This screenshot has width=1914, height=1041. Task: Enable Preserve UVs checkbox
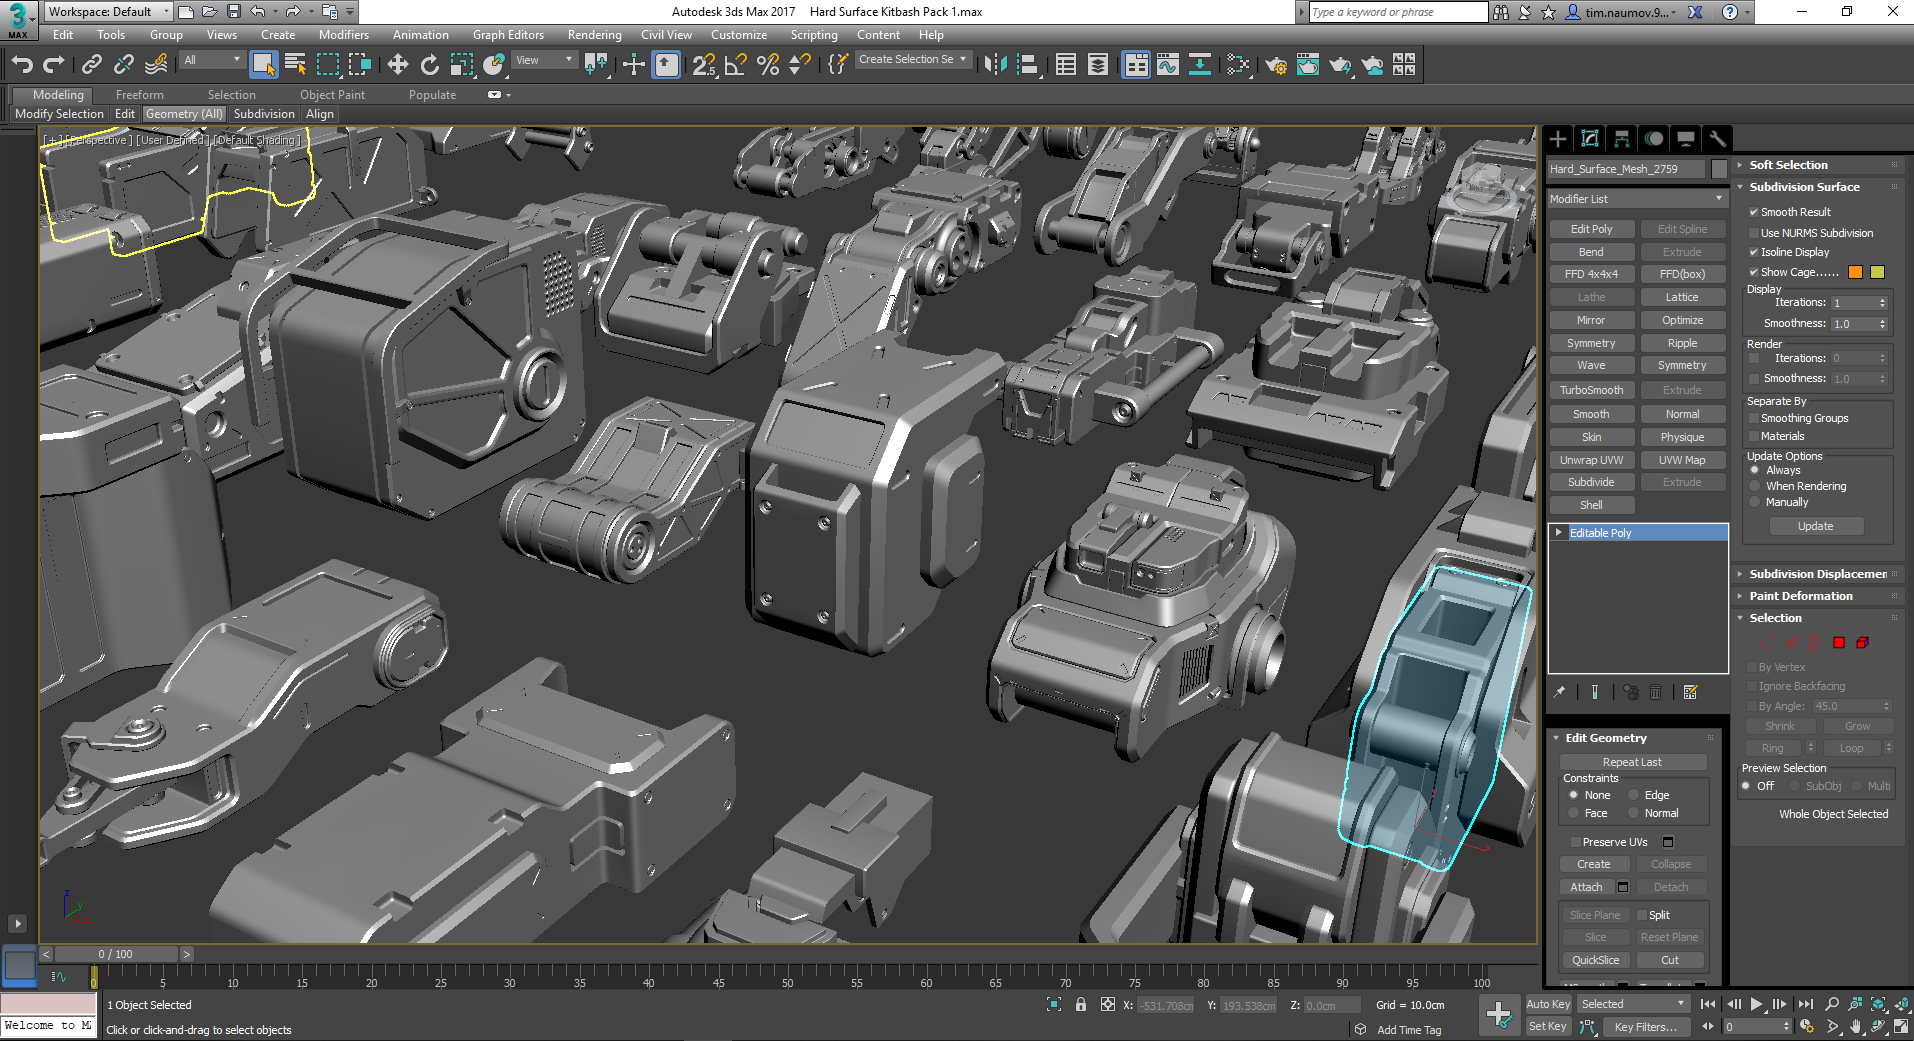[1576, 842]
